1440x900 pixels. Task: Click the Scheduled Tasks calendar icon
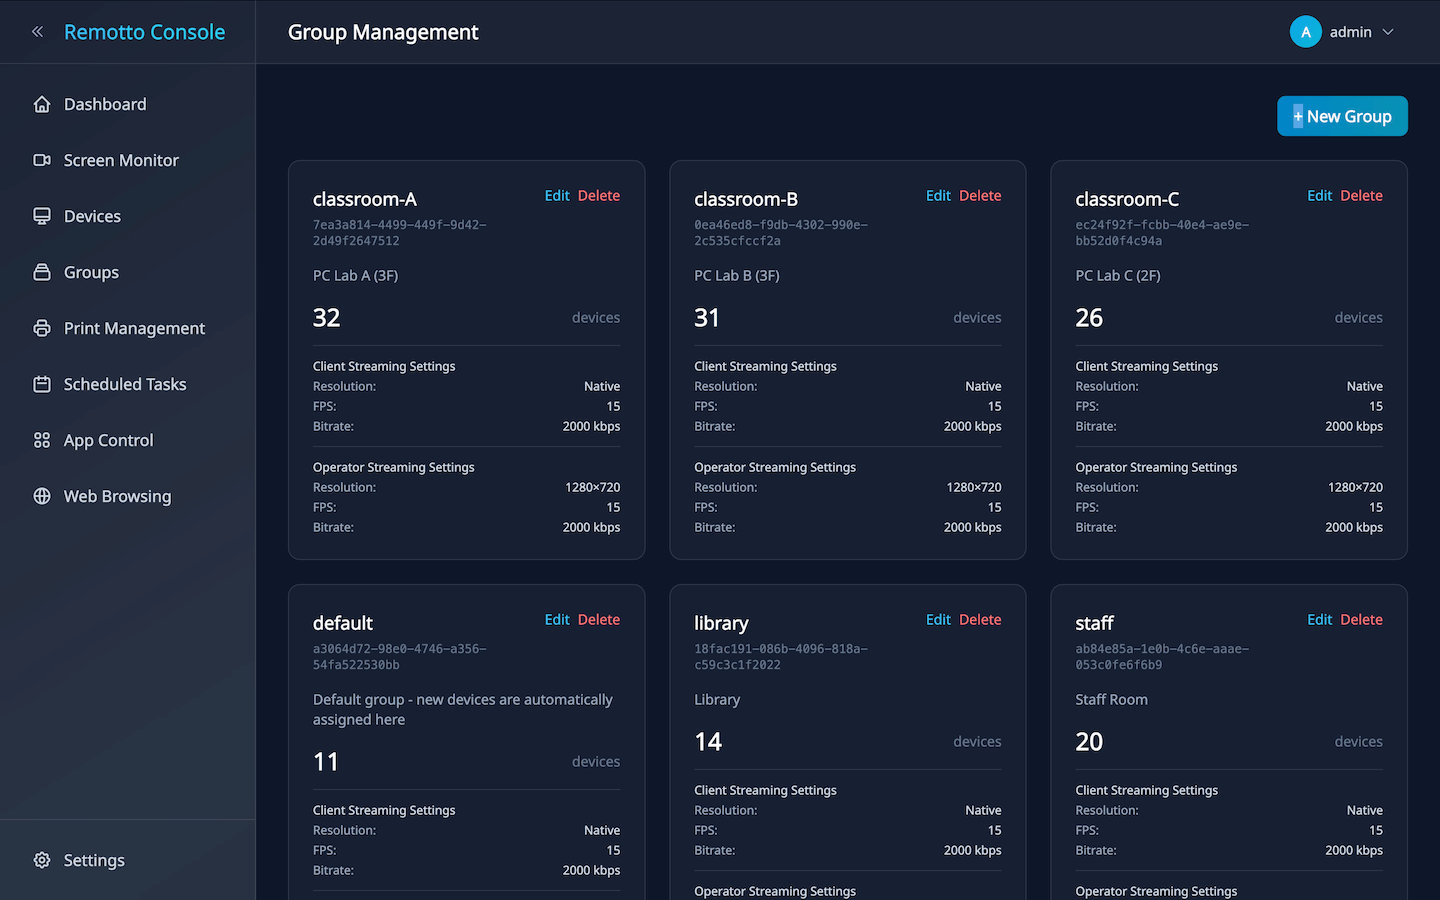[42, 384]
